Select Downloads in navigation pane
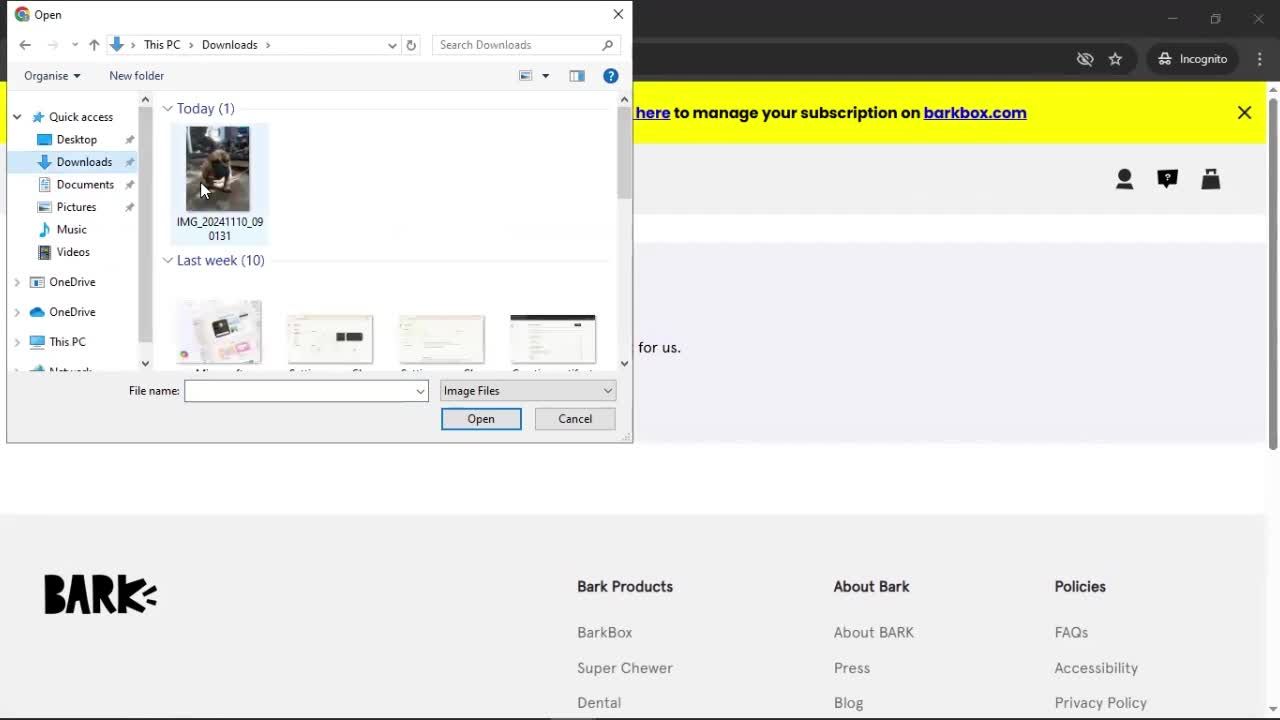Viewport: 1280px width, 720px height. coord(84,162)
